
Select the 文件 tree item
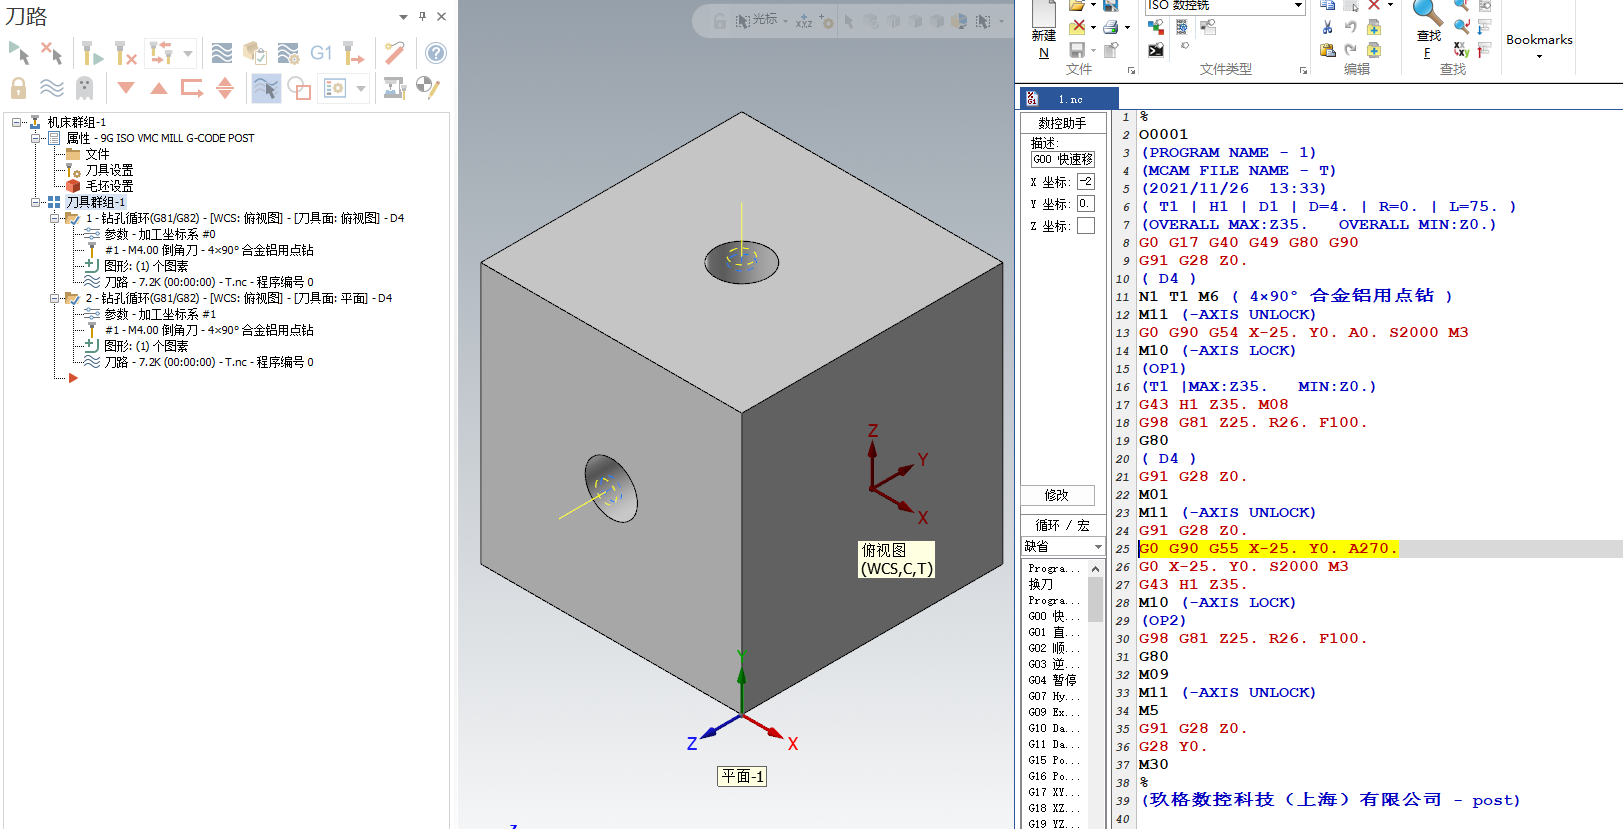pos(97,154)
